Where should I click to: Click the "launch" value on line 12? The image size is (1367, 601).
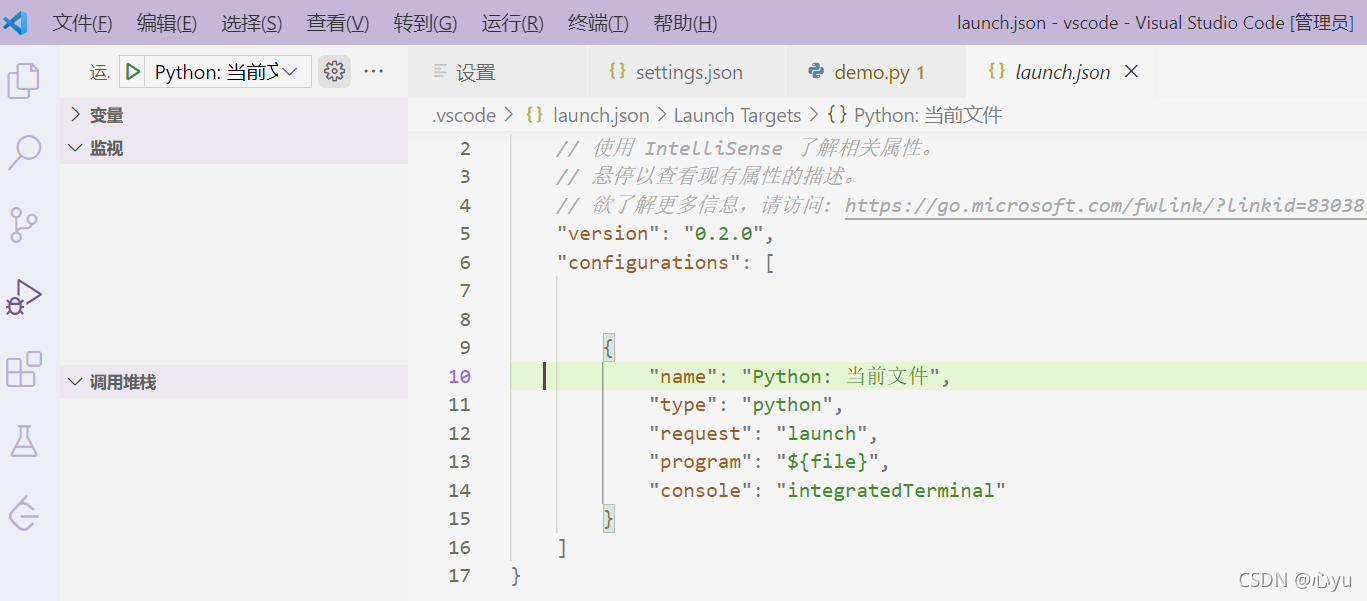pyautogui.click(x=821, y=434)
